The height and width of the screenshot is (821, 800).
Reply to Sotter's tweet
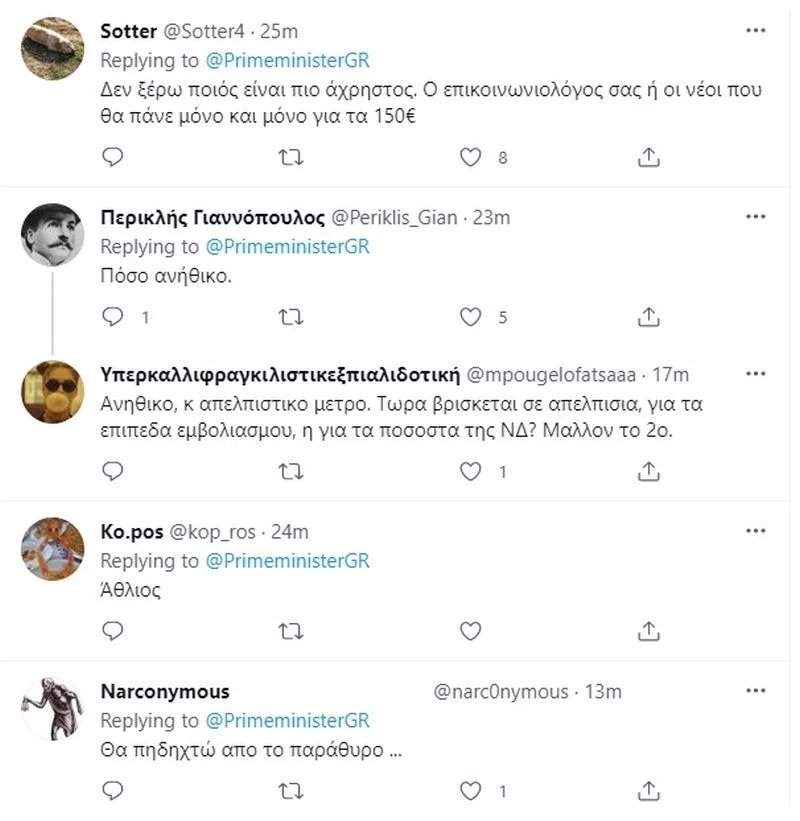coord(114,157)
